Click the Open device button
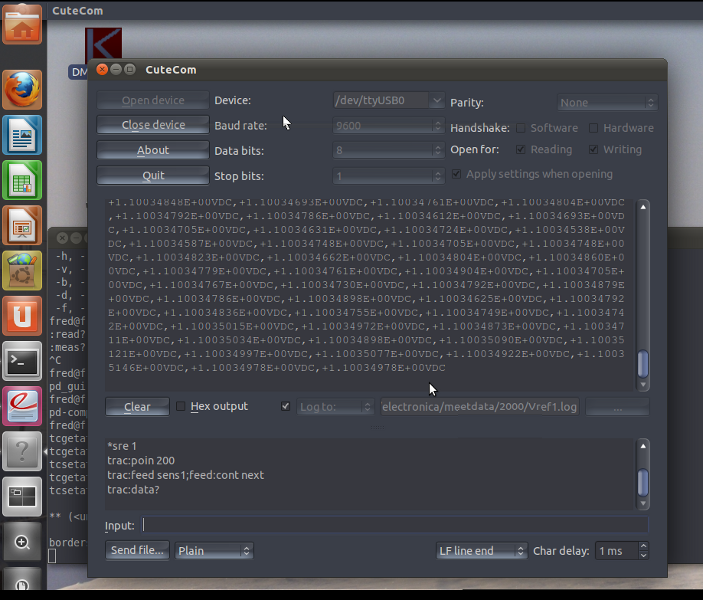 point(153,100)
